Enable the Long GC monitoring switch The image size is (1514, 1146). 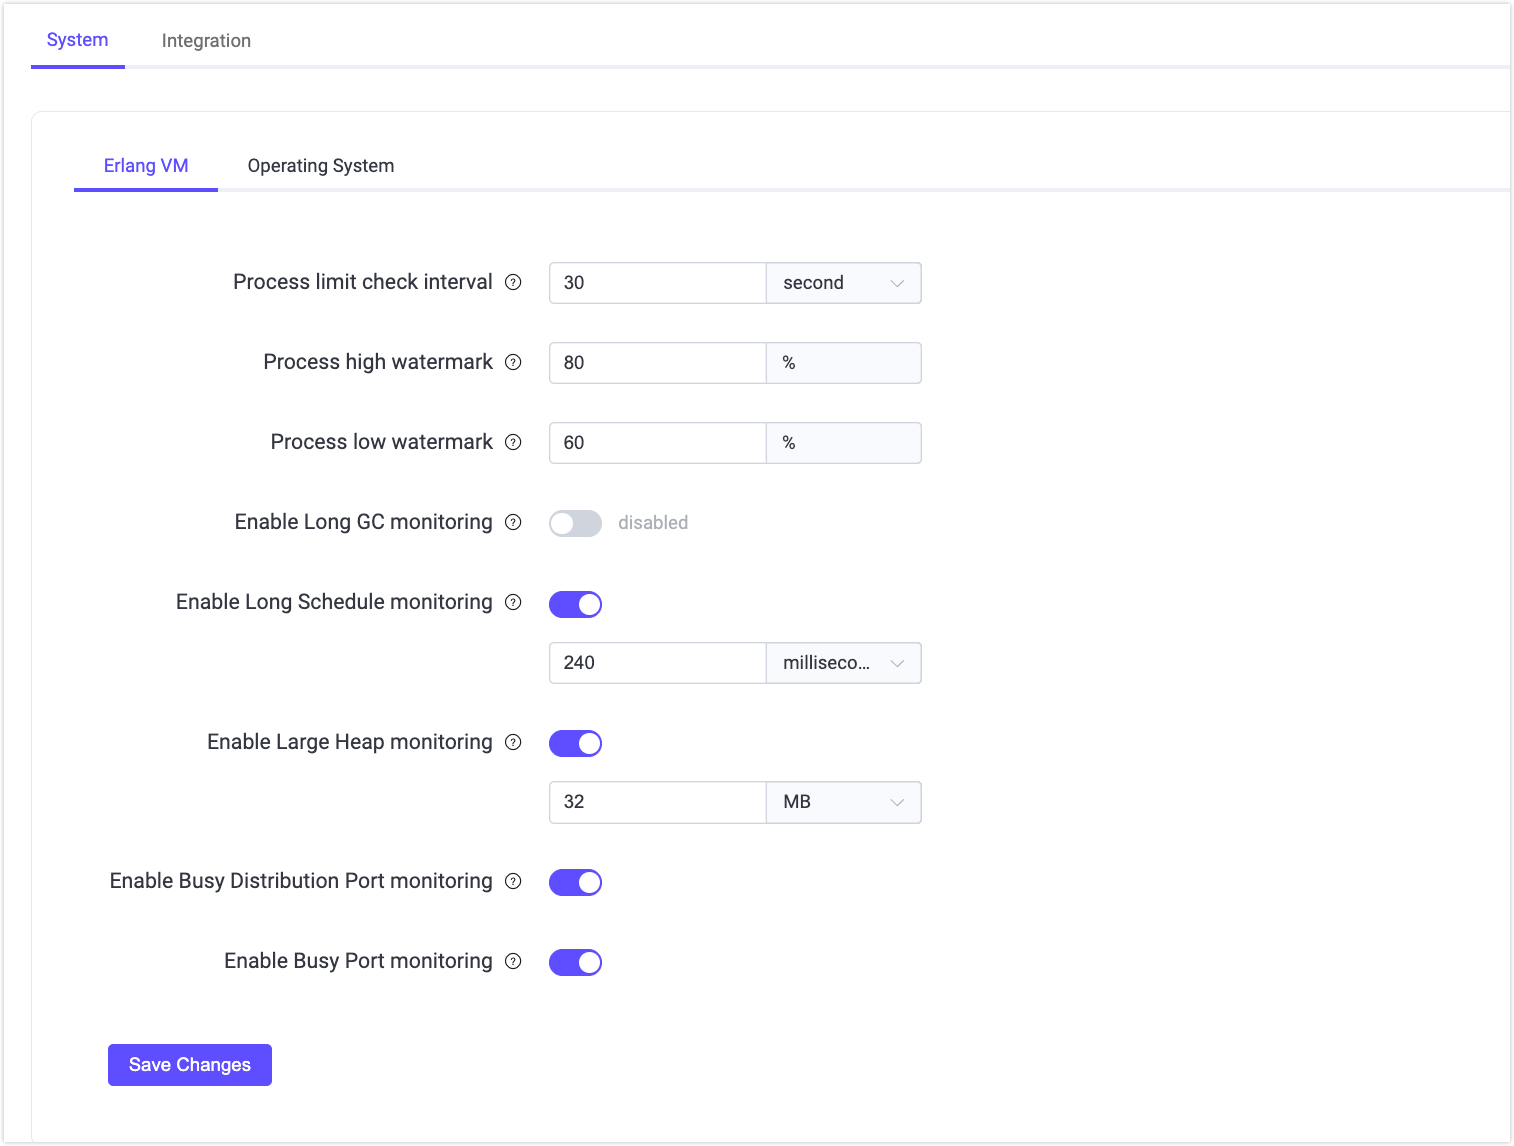pyautogui.click(x=575, y=523)
